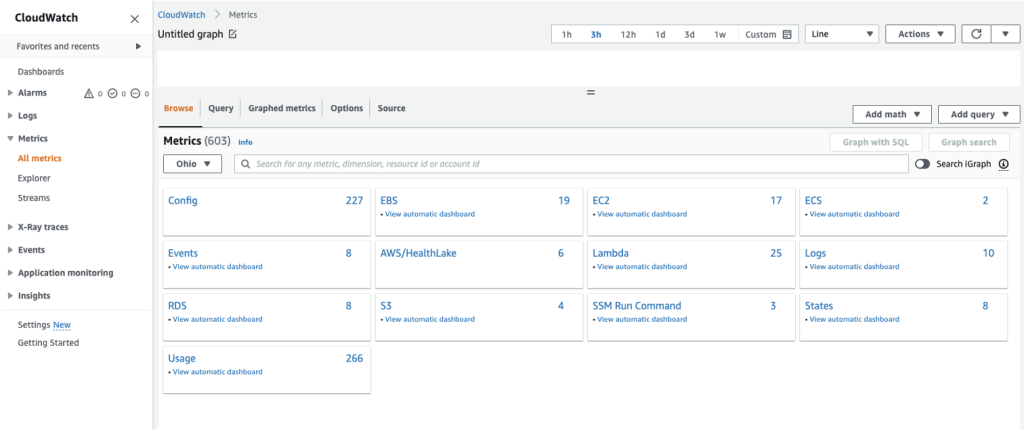Viewport: 1024px width, 432px height.
Task: Click the CloudWatch breadcrumb link
Action: click(x=182, y=14)
